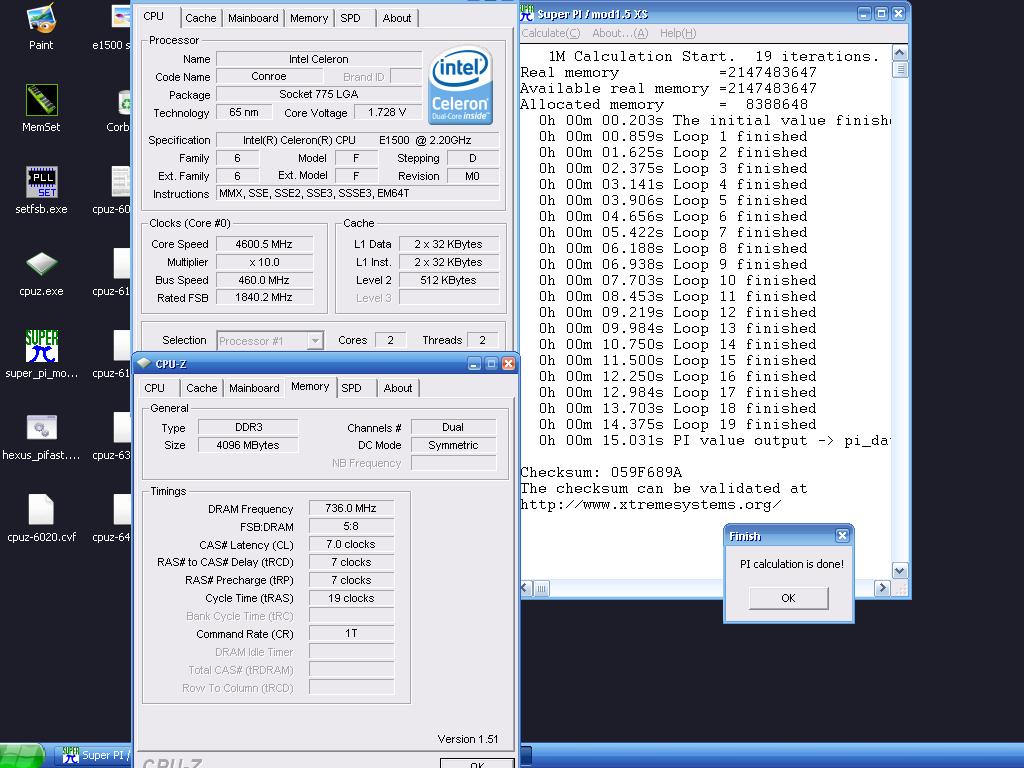Click the Multiplier value x 10.0
1024x768 pixels.
(x=264, y=263)
